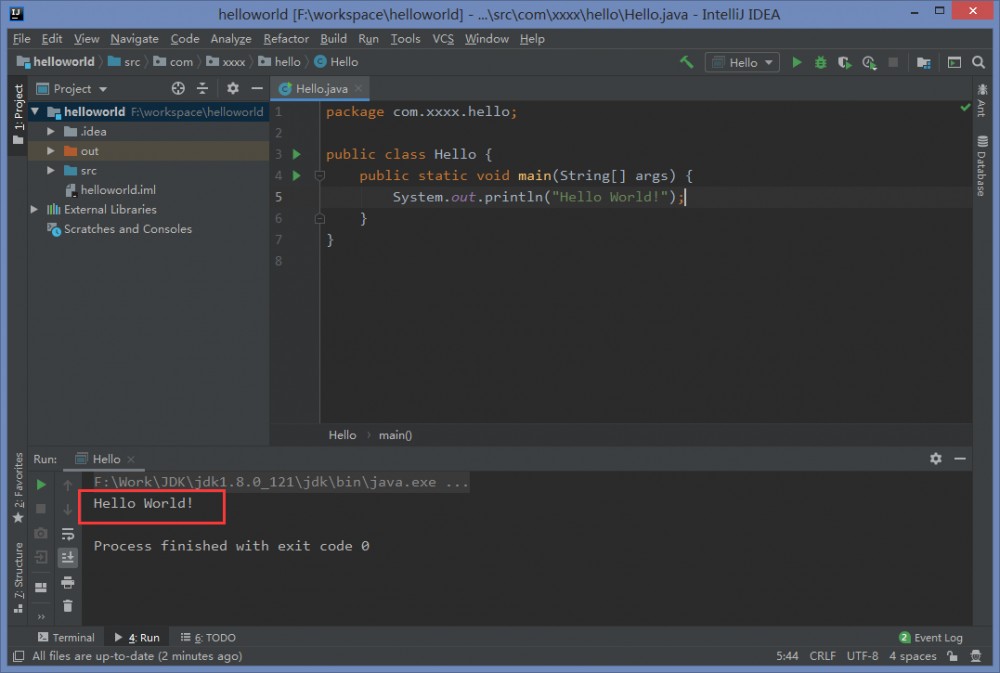
Task: Run the Hello application with the green Run icon
Action: coord(797,62)
